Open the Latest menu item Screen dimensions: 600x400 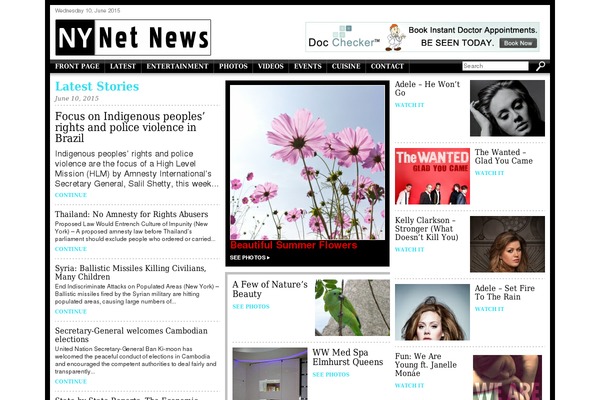click(x=123, y=66)
